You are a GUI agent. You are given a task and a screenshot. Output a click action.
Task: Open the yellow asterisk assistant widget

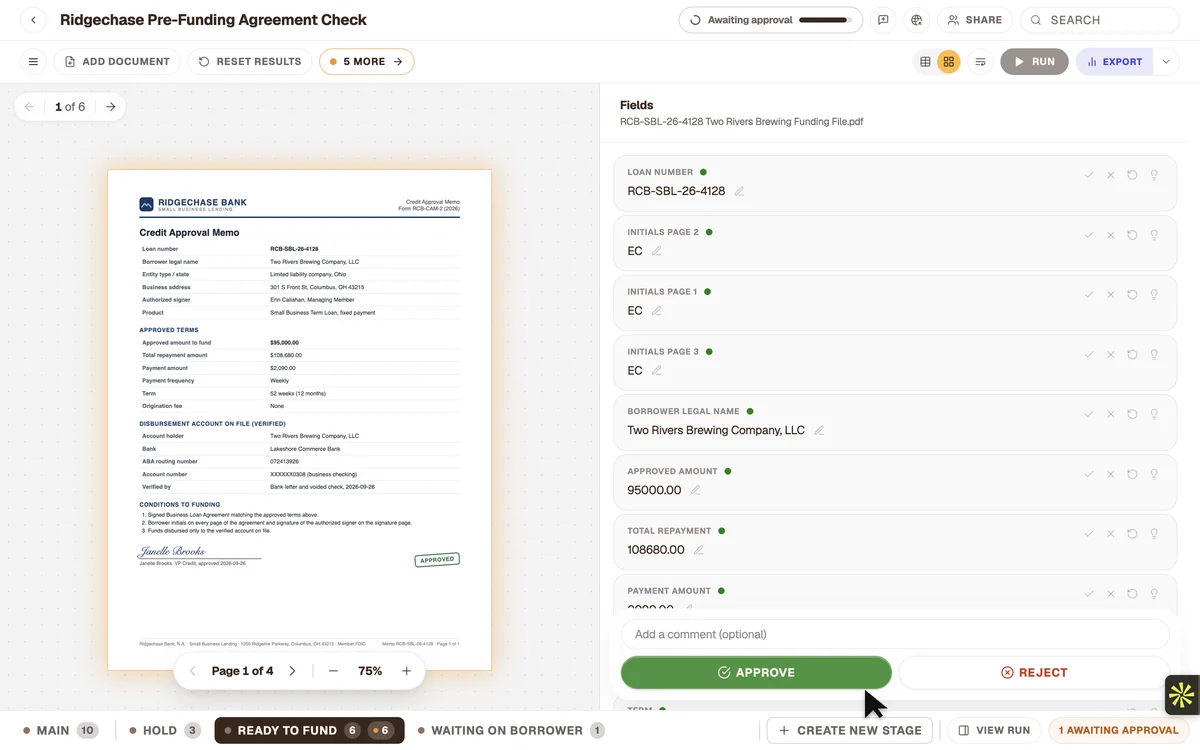click(x=1182, y=695)
